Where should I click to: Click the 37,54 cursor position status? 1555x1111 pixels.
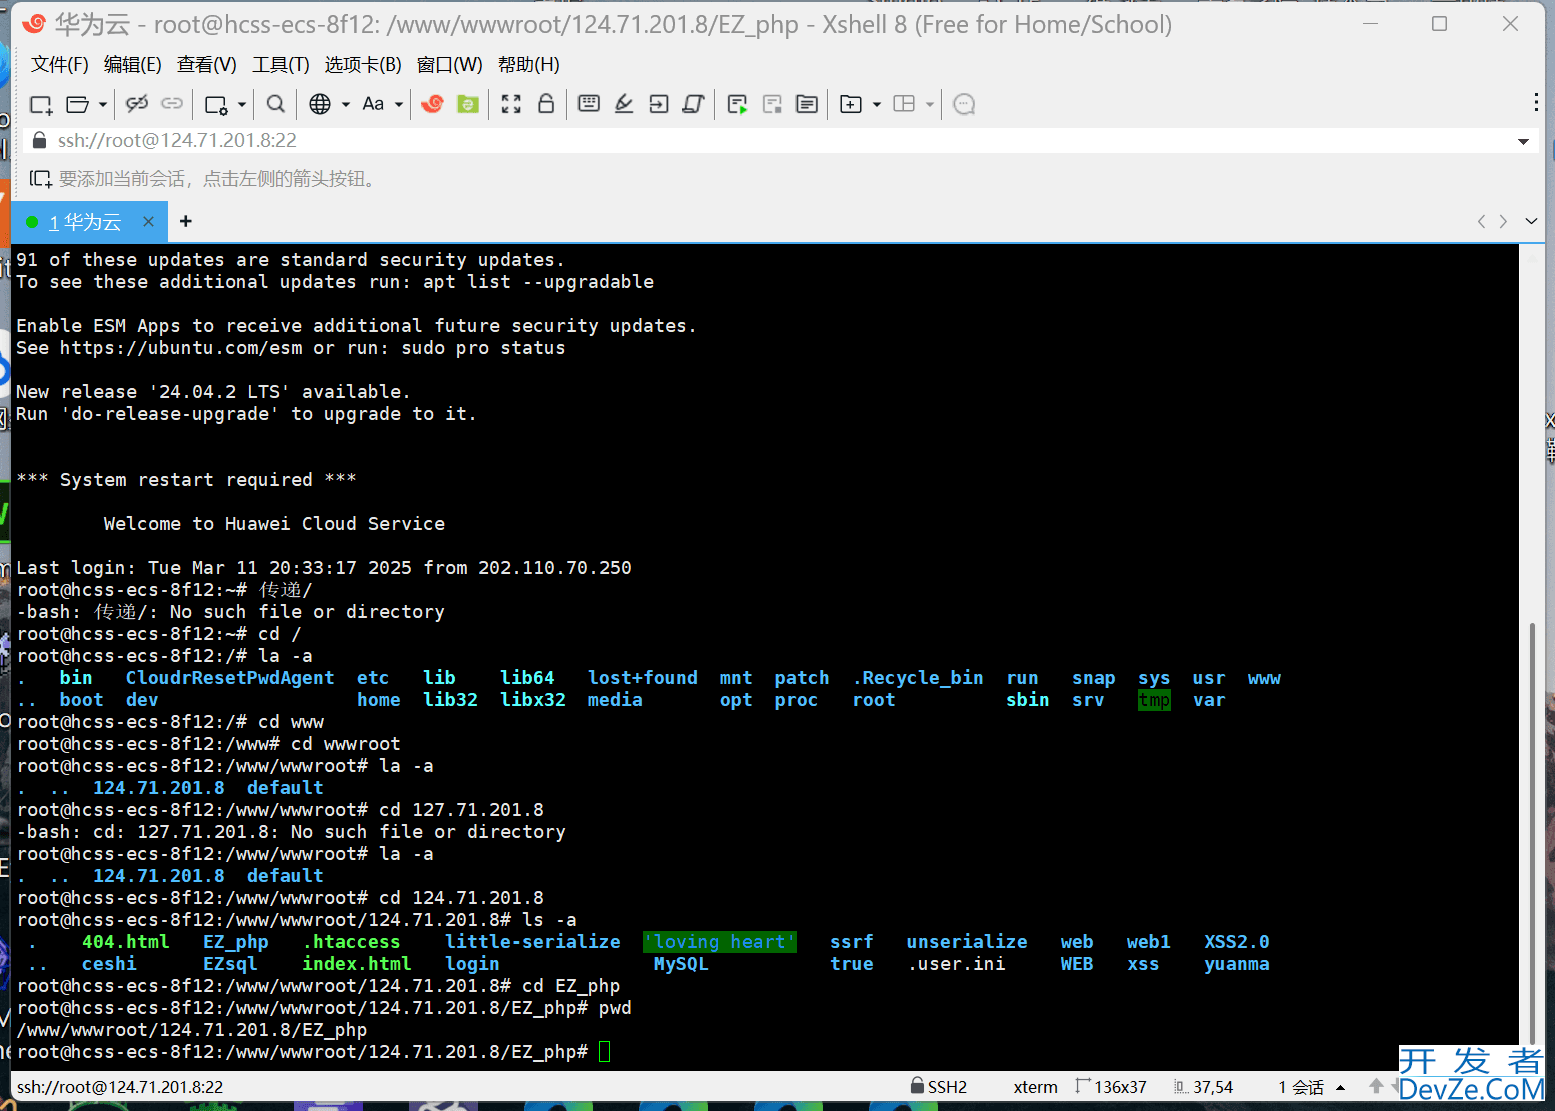pos(1203,1087)
